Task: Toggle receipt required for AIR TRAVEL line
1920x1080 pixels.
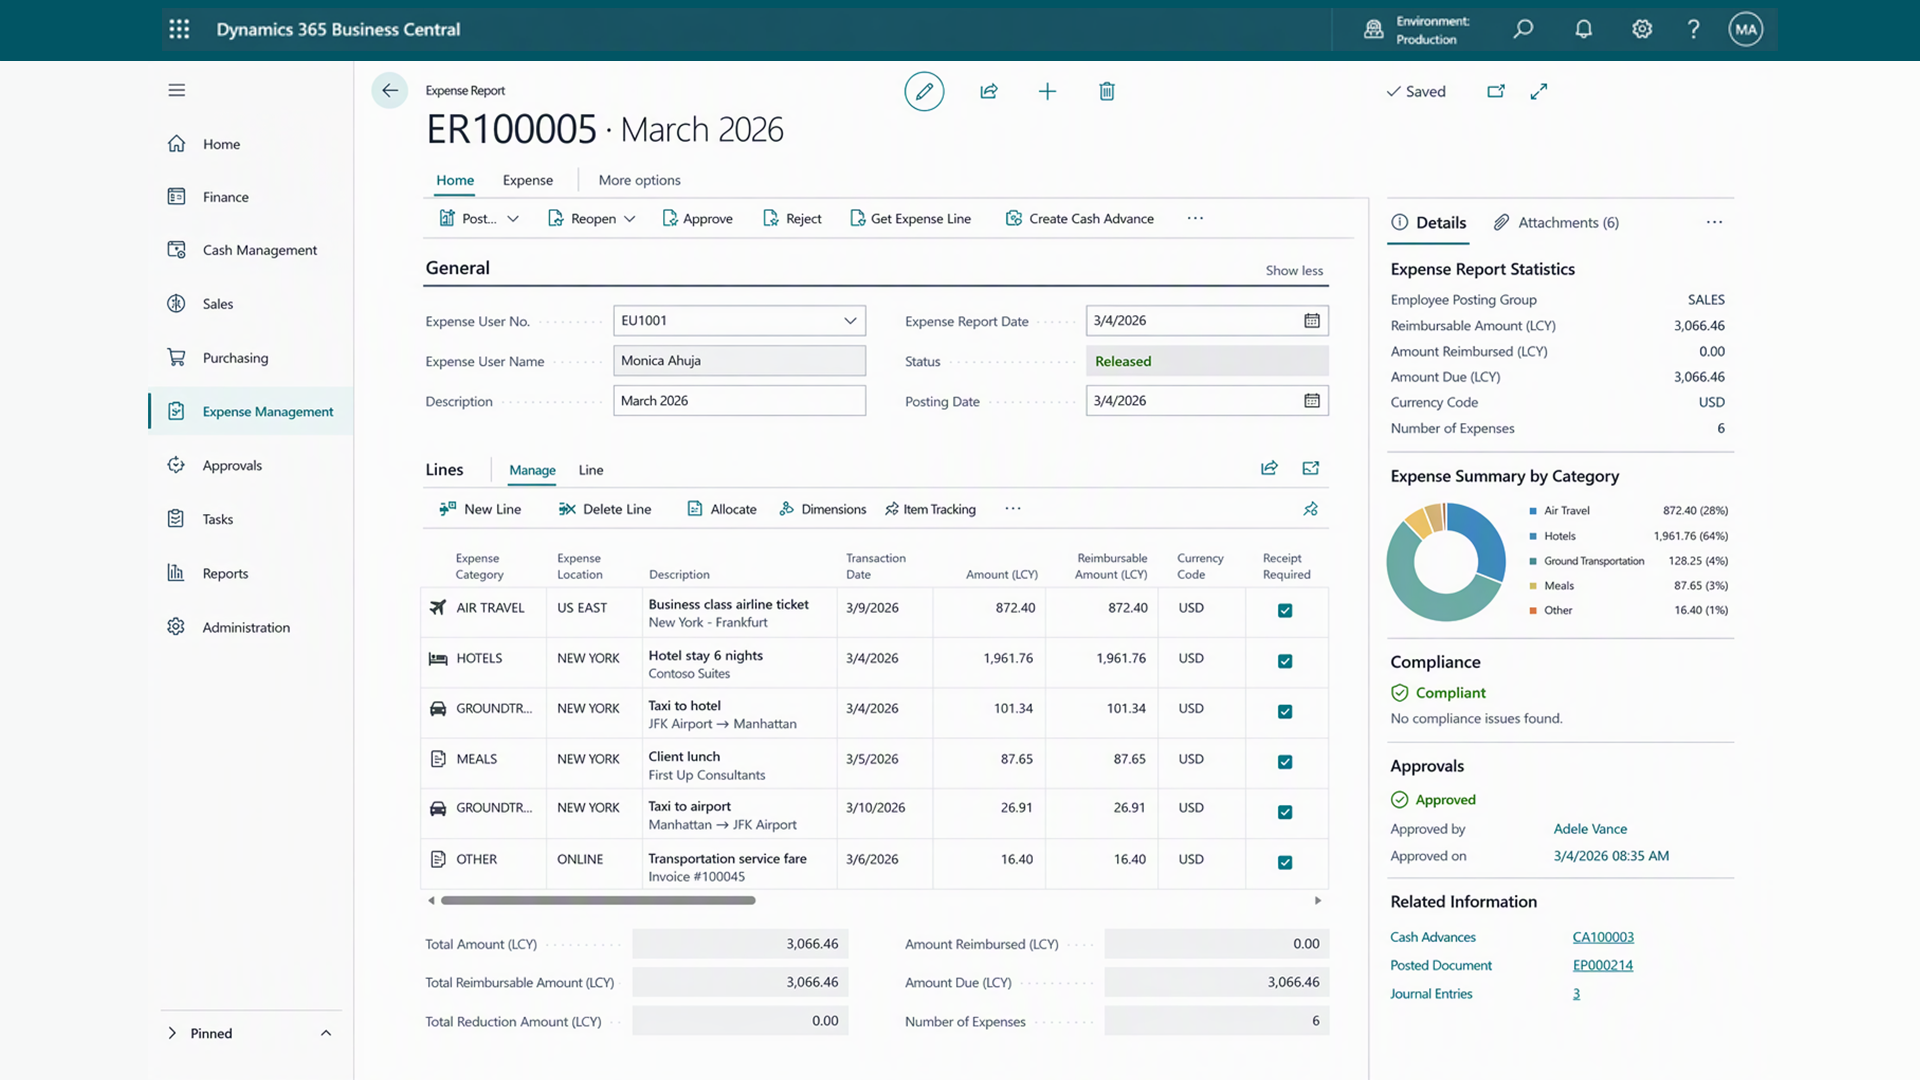Action: [1285, 611]
